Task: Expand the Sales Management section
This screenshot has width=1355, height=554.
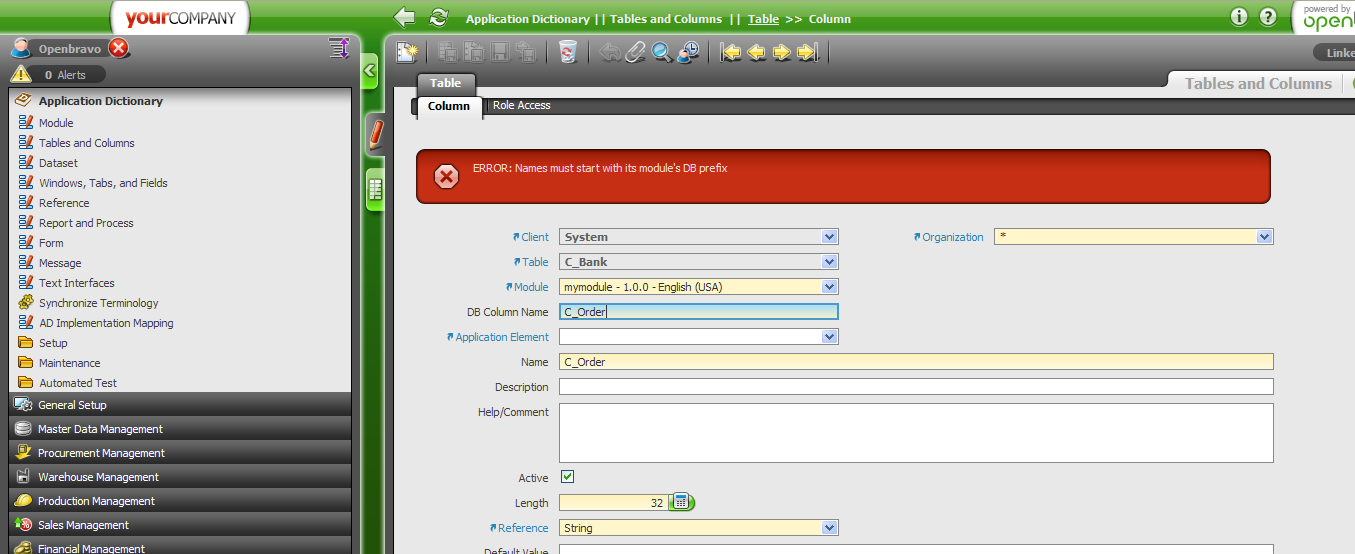Action: [x=180, y=525]
